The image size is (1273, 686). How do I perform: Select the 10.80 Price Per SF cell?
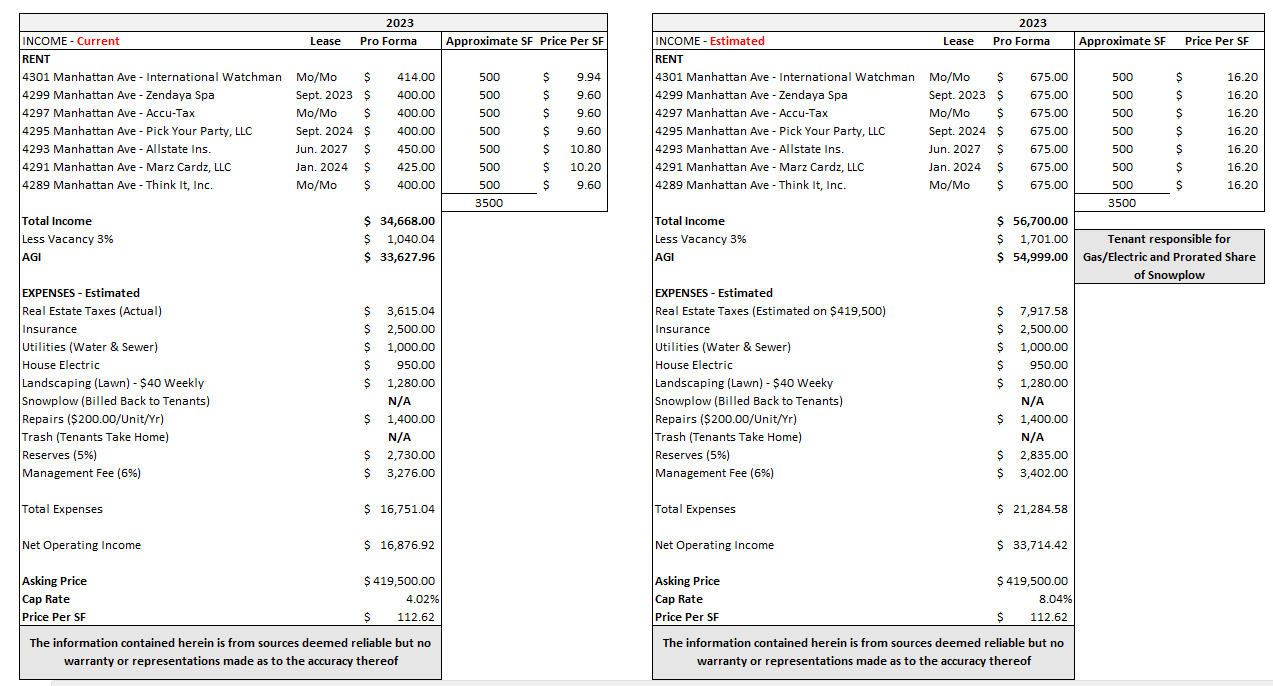pos(585,149)
